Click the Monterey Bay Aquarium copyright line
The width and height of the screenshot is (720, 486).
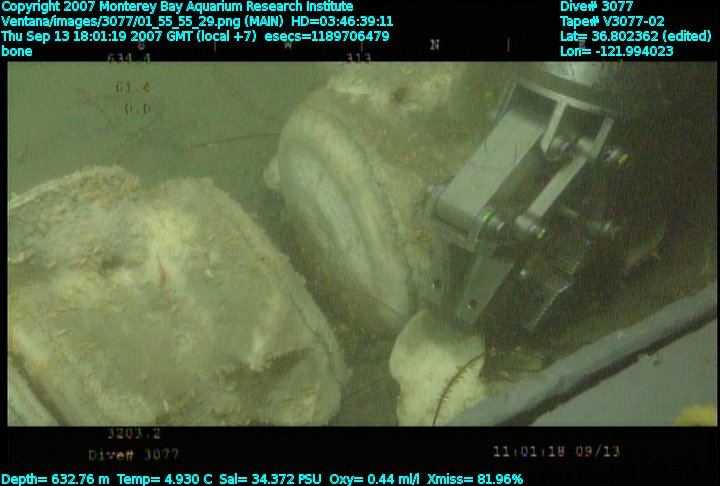[177, 6]
